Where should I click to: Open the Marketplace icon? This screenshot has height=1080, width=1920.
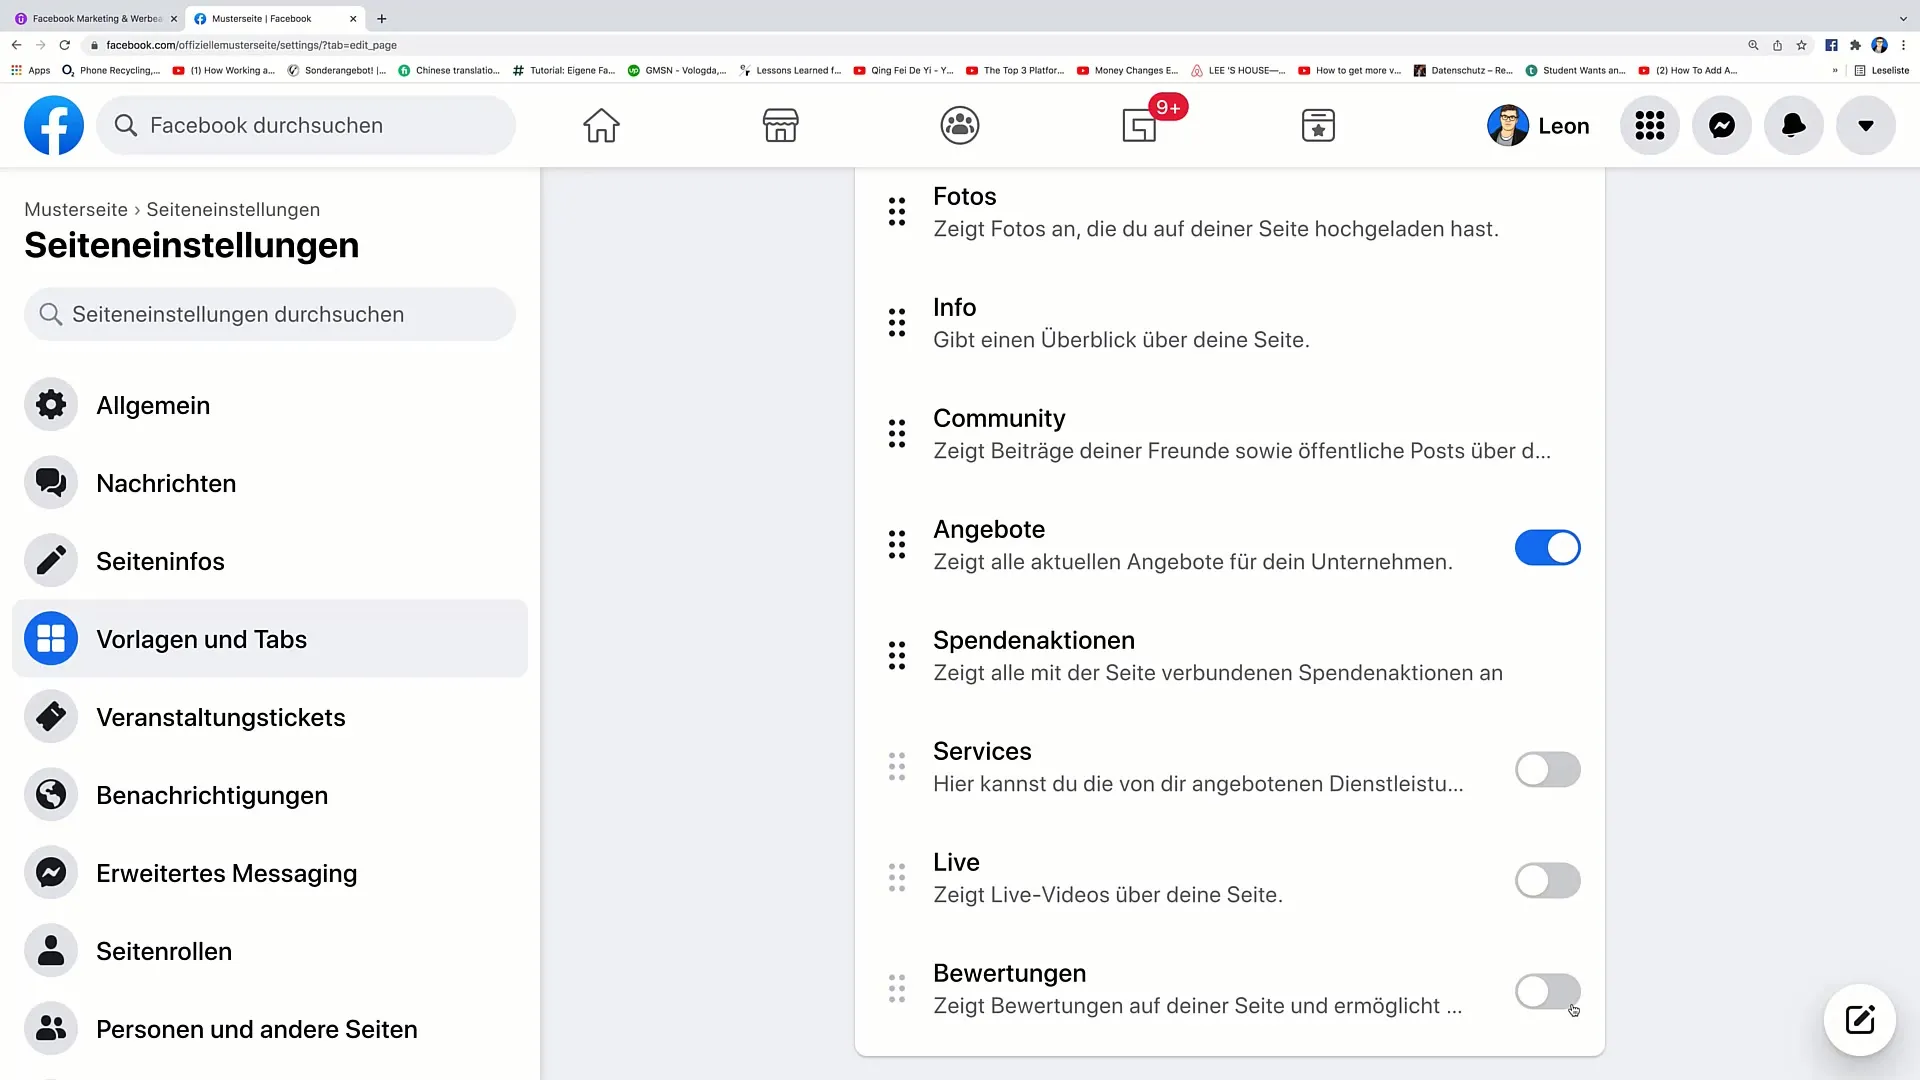click(780, 125)
